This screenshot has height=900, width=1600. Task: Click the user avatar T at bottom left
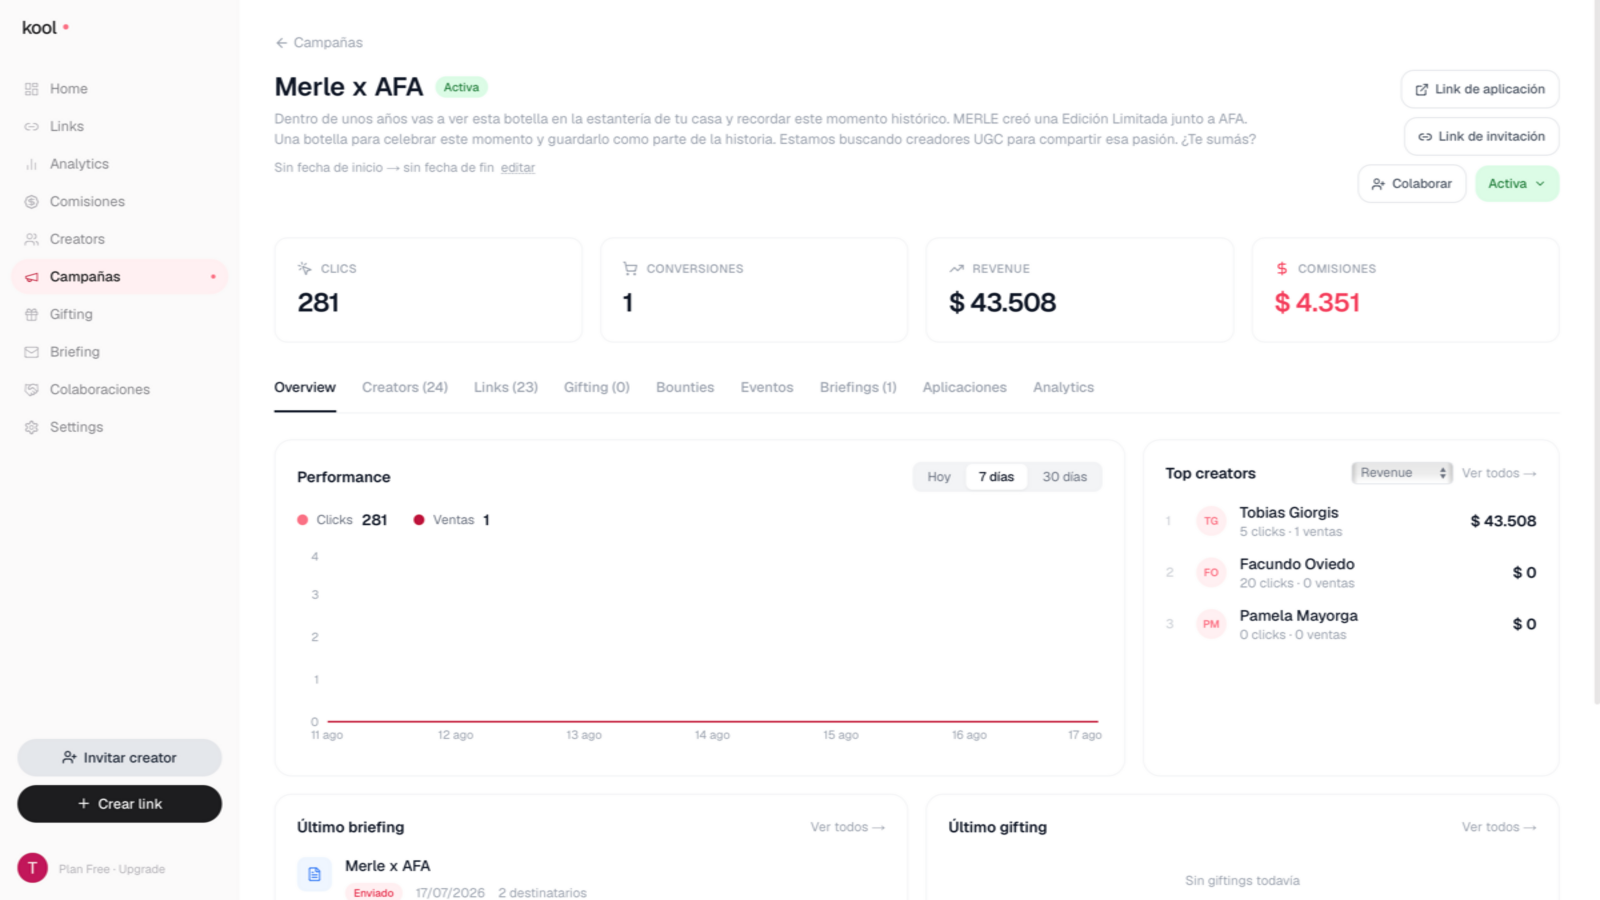point(32,868)
